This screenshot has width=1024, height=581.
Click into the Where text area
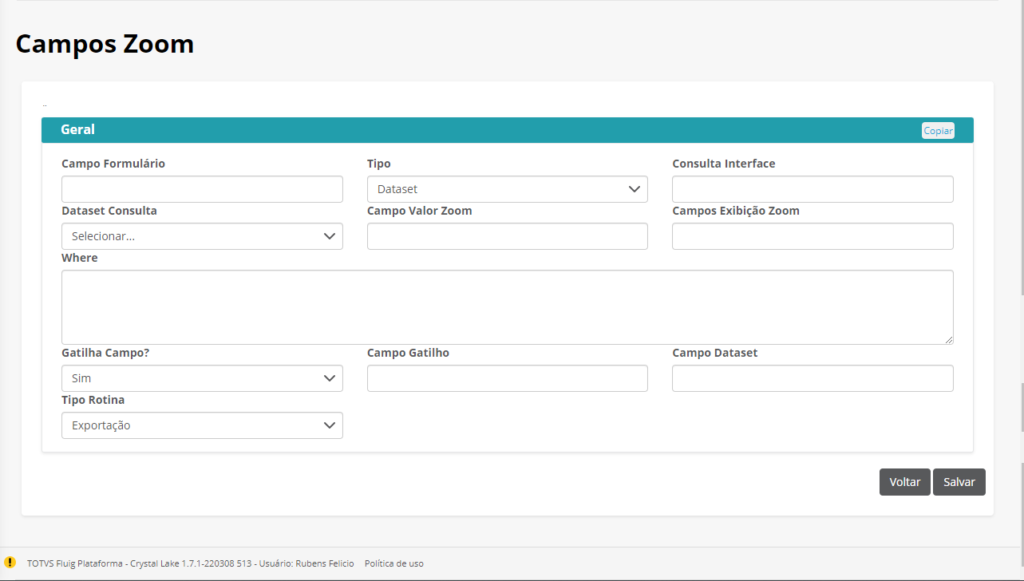pos(507,307)
